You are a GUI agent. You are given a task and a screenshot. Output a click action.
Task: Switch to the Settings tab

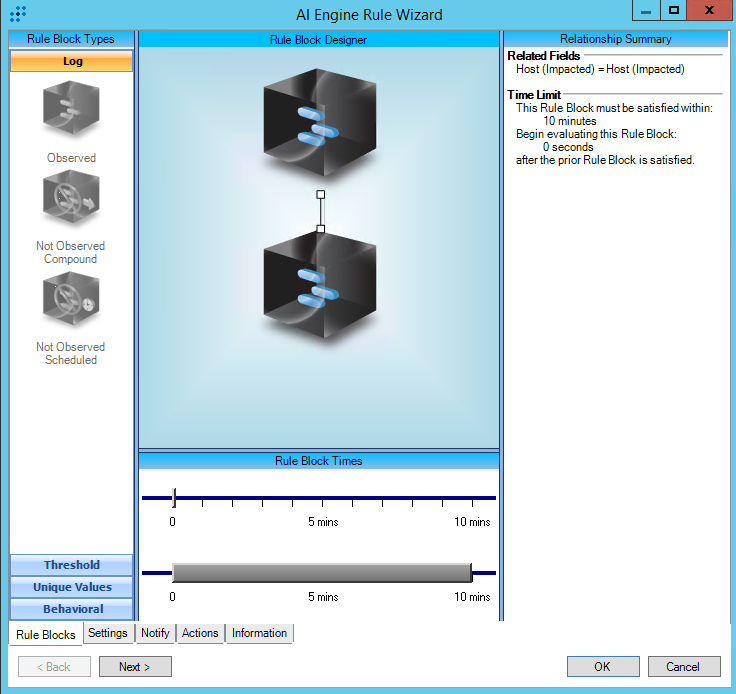107,633
